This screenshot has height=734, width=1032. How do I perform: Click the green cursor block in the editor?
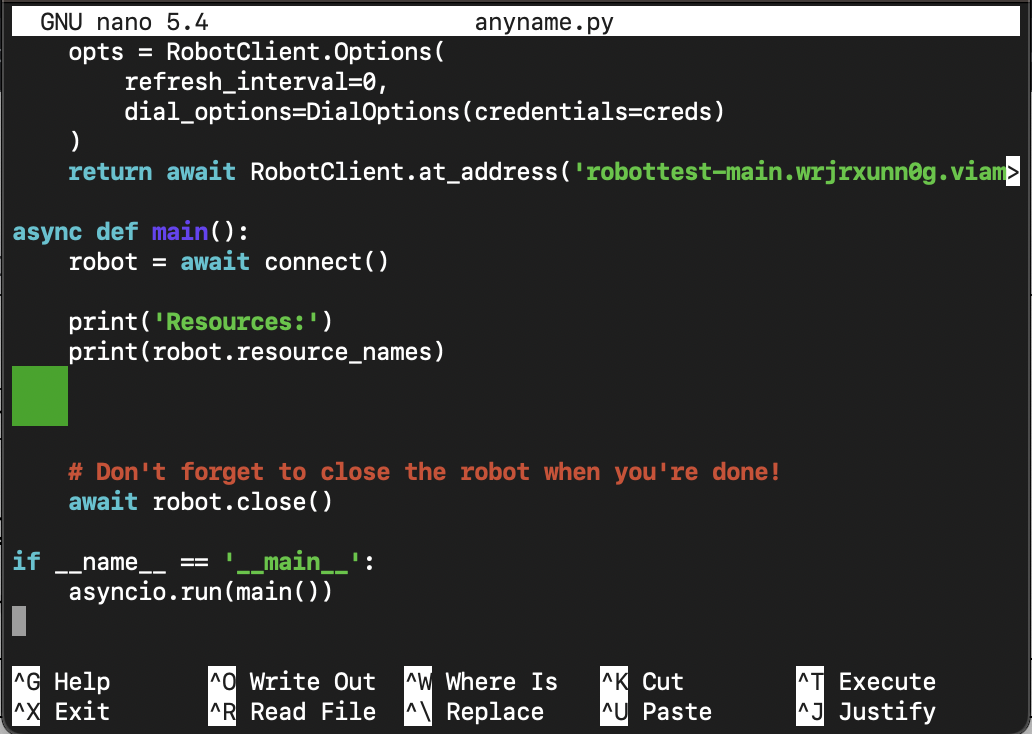(40, 396)
